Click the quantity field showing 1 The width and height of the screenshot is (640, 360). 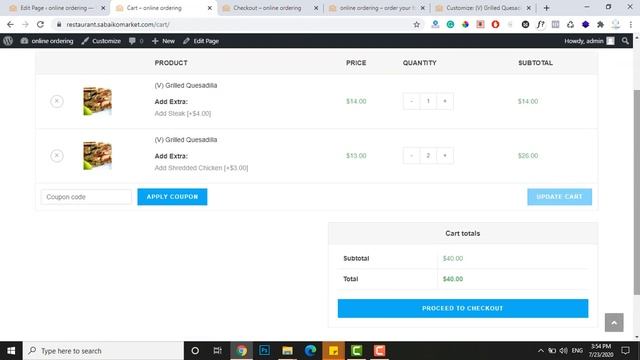(x=428, y=101)
